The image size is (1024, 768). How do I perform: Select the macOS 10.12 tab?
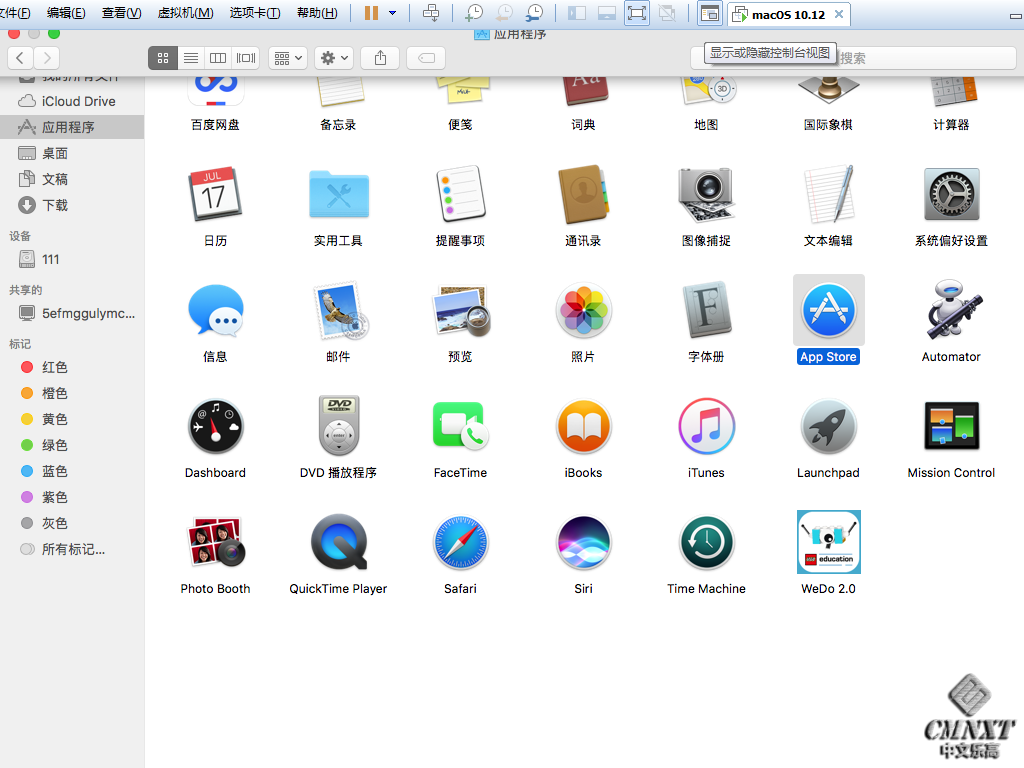(789, 13)
